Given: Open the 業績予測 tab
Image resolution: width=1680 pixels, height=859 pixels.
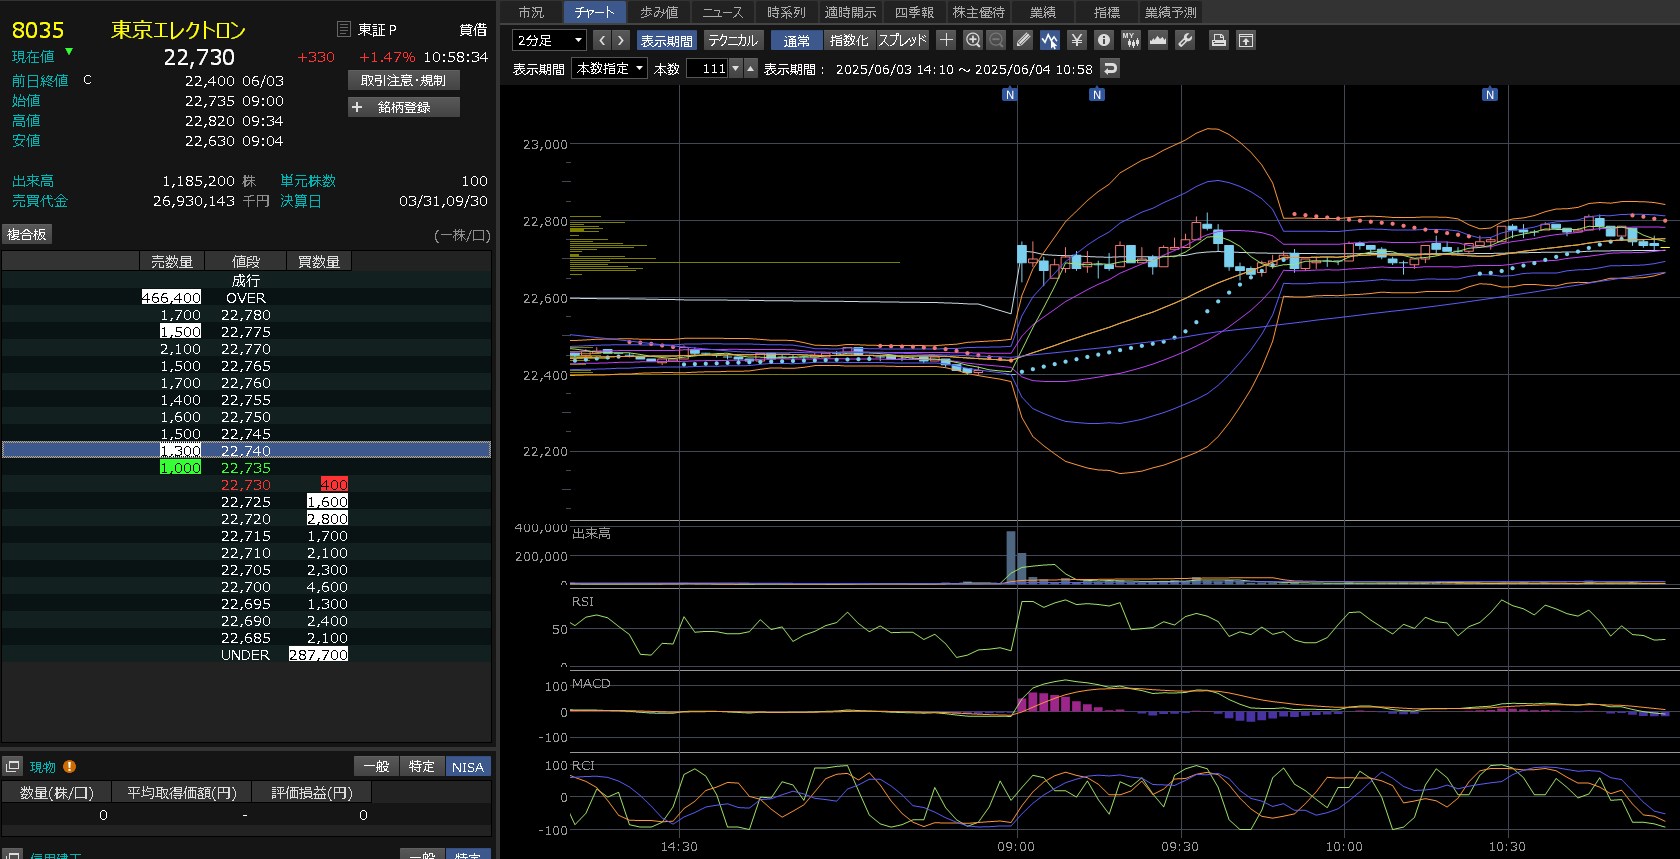Looking at the screenshot, I should (1170, 12).
